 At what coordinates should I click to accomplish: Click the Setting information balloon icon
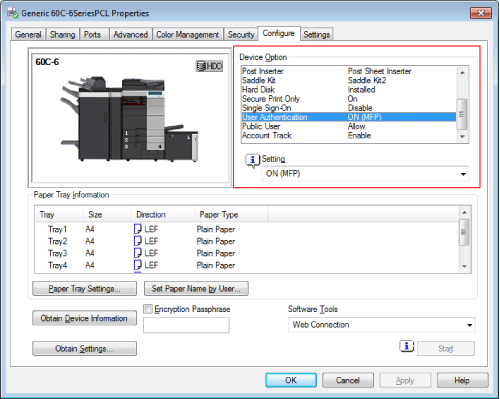(x=252, y=160)
